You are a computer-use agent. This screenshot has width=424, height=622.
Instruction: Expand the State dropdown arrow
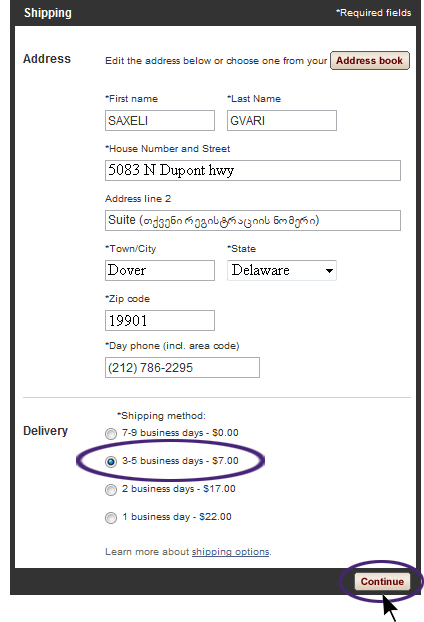329,271
